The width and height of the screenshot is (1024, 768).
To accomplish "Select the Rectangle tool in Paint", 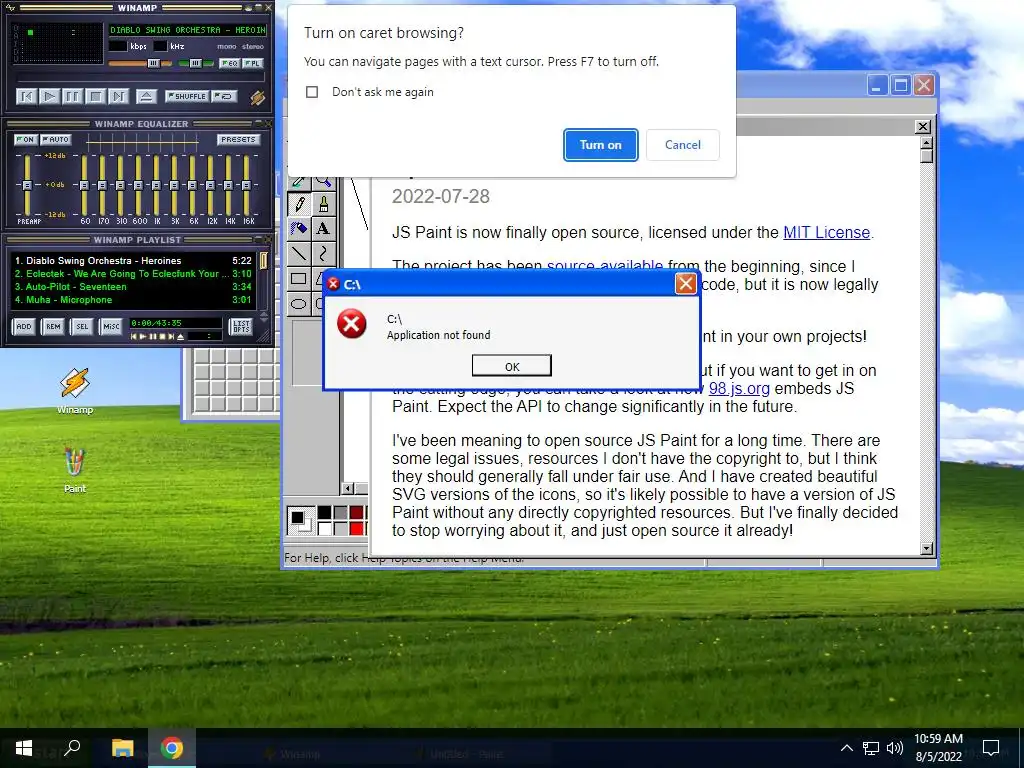I will tap(299, 278).
